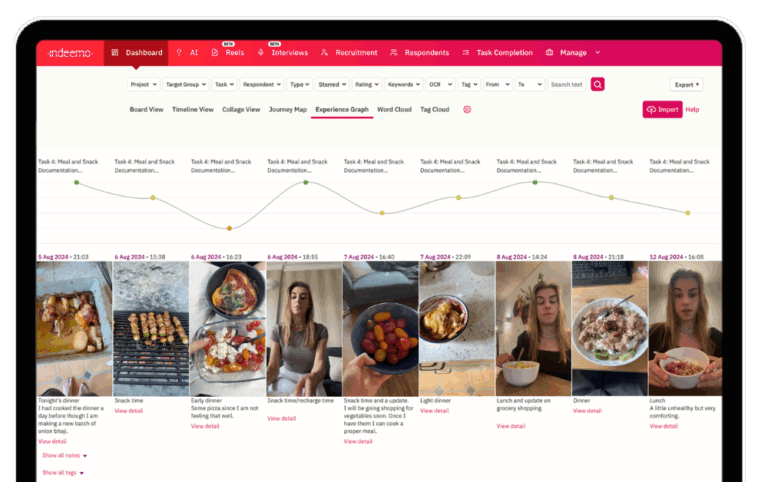Open the Respondents section

(420, 53)
